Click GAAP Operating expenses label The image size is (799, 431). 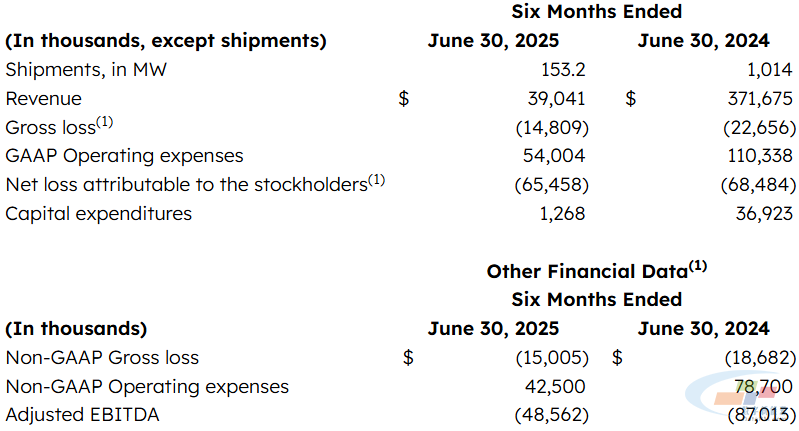(x=124, y=156)
